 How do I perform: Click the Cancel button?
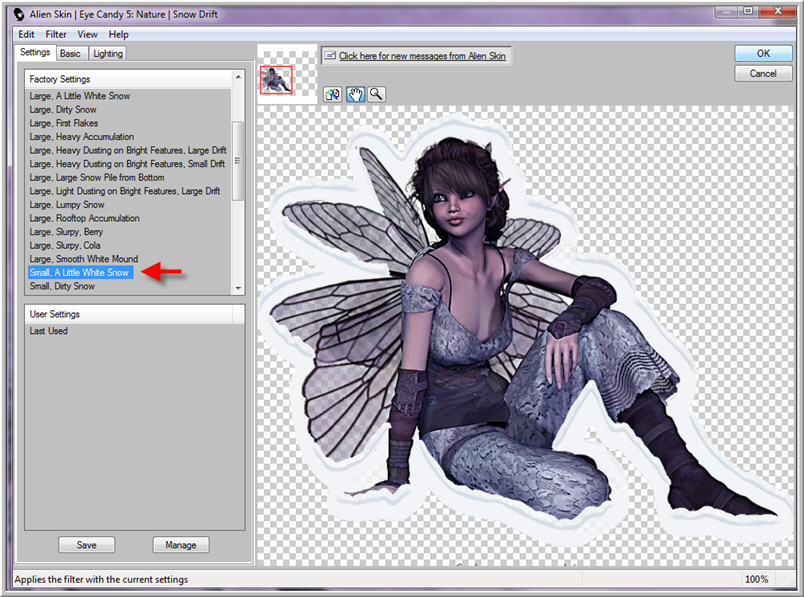pos(763,73)
